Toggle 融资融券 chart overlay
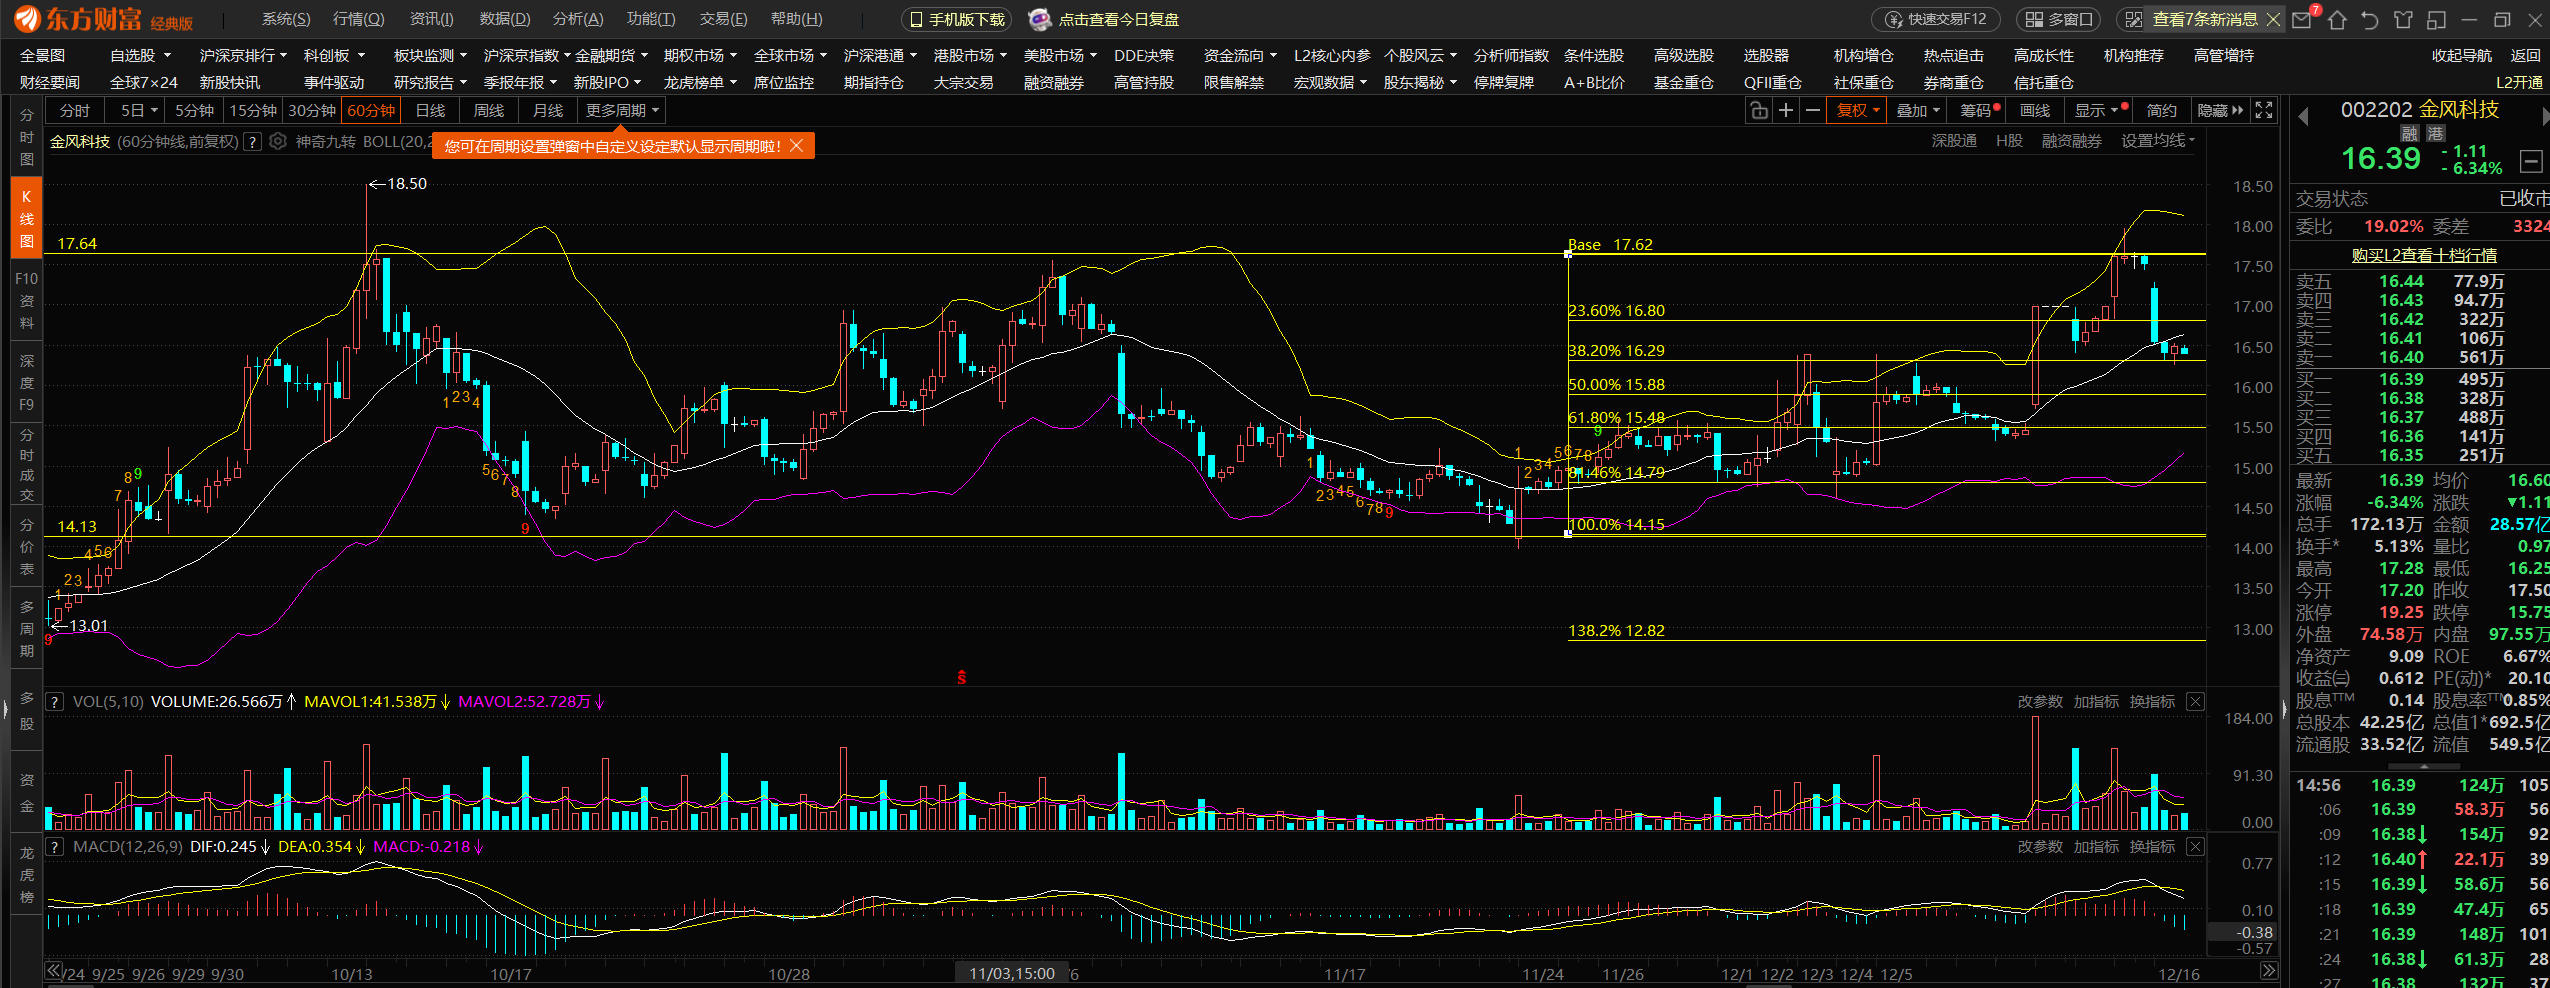The width and height of the screenshot is (2550, 988). point(2072,141)
